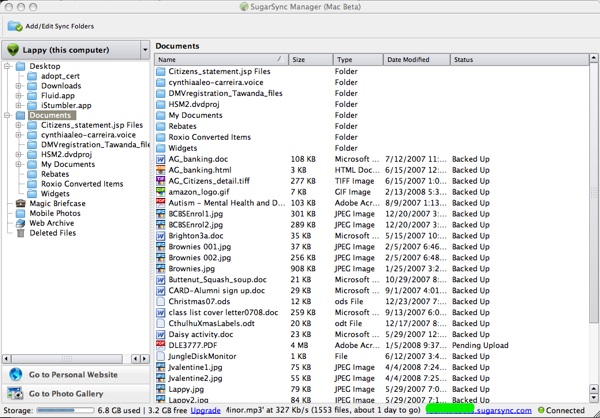Collapse the Documents folder in tree
Screen dimensions: 600x418
(x=8, y=115)
